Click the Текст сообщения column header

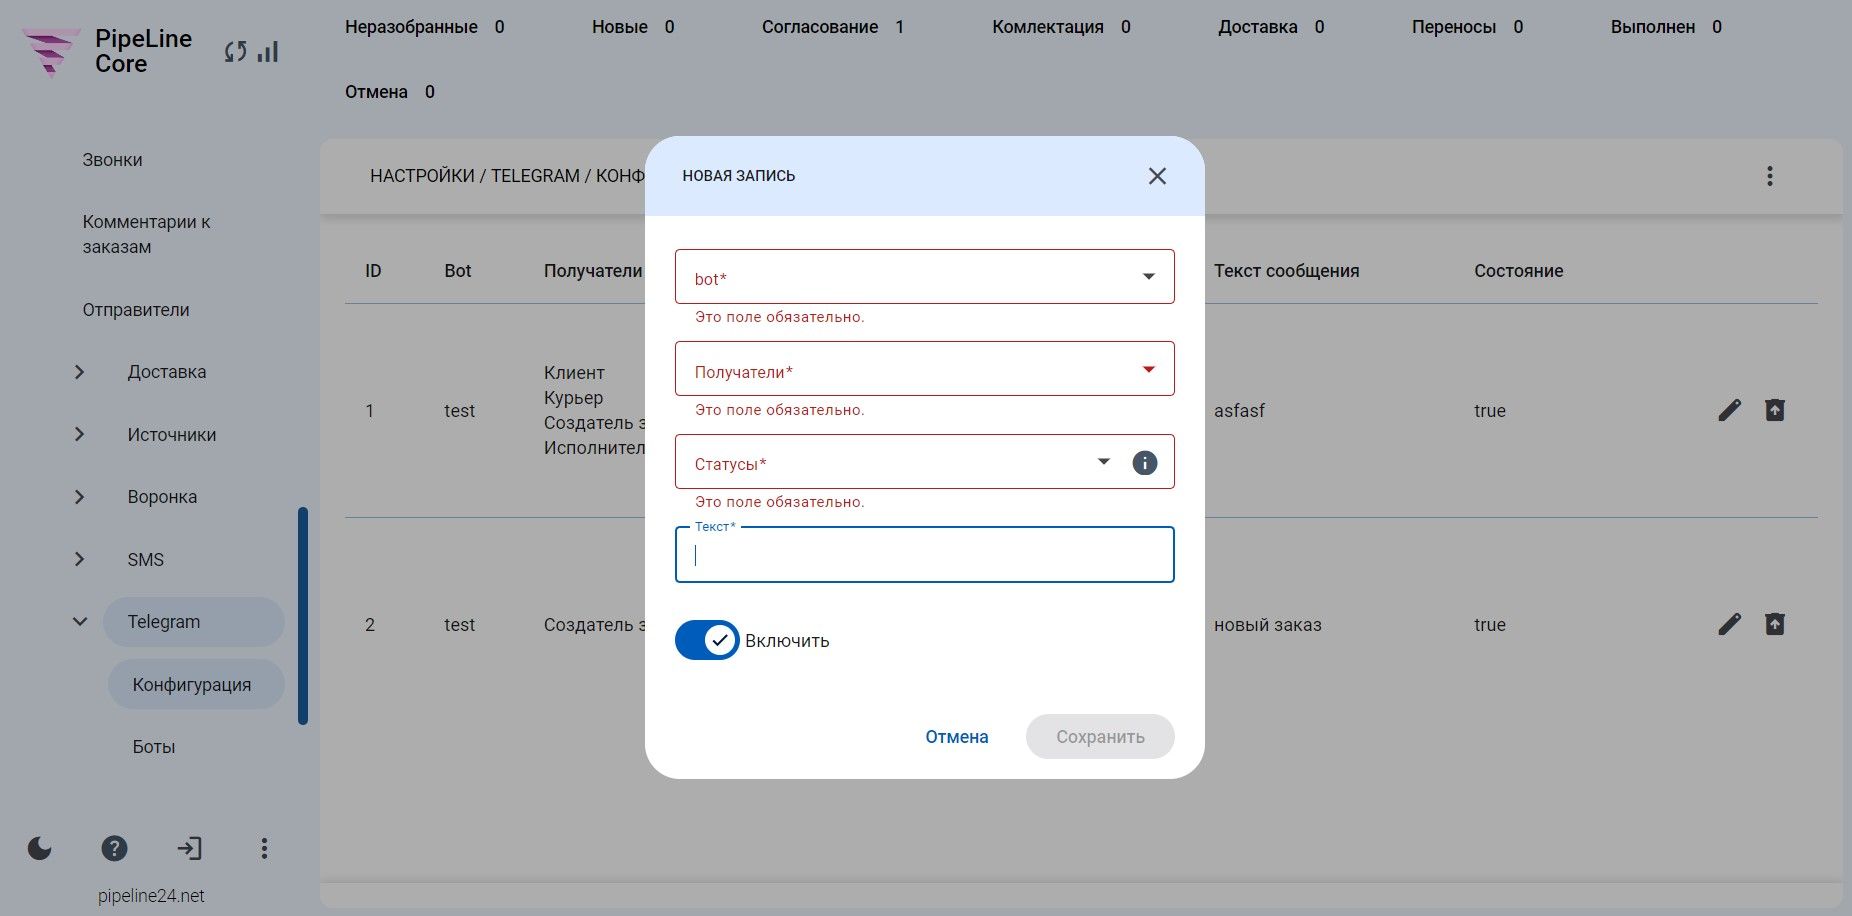coord(1286,271)
